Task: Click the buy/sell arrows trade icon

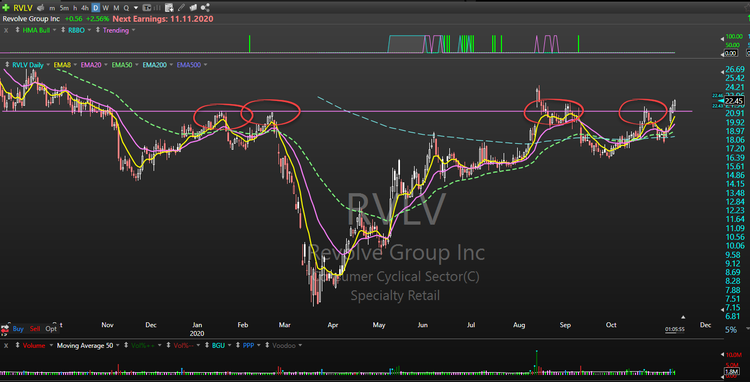Action: [x=5, y=328]
